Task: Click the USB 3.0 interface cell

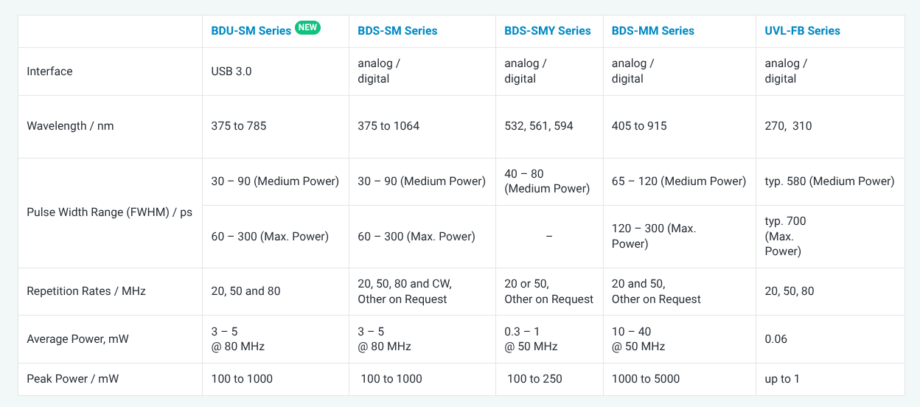Action: 232,72
